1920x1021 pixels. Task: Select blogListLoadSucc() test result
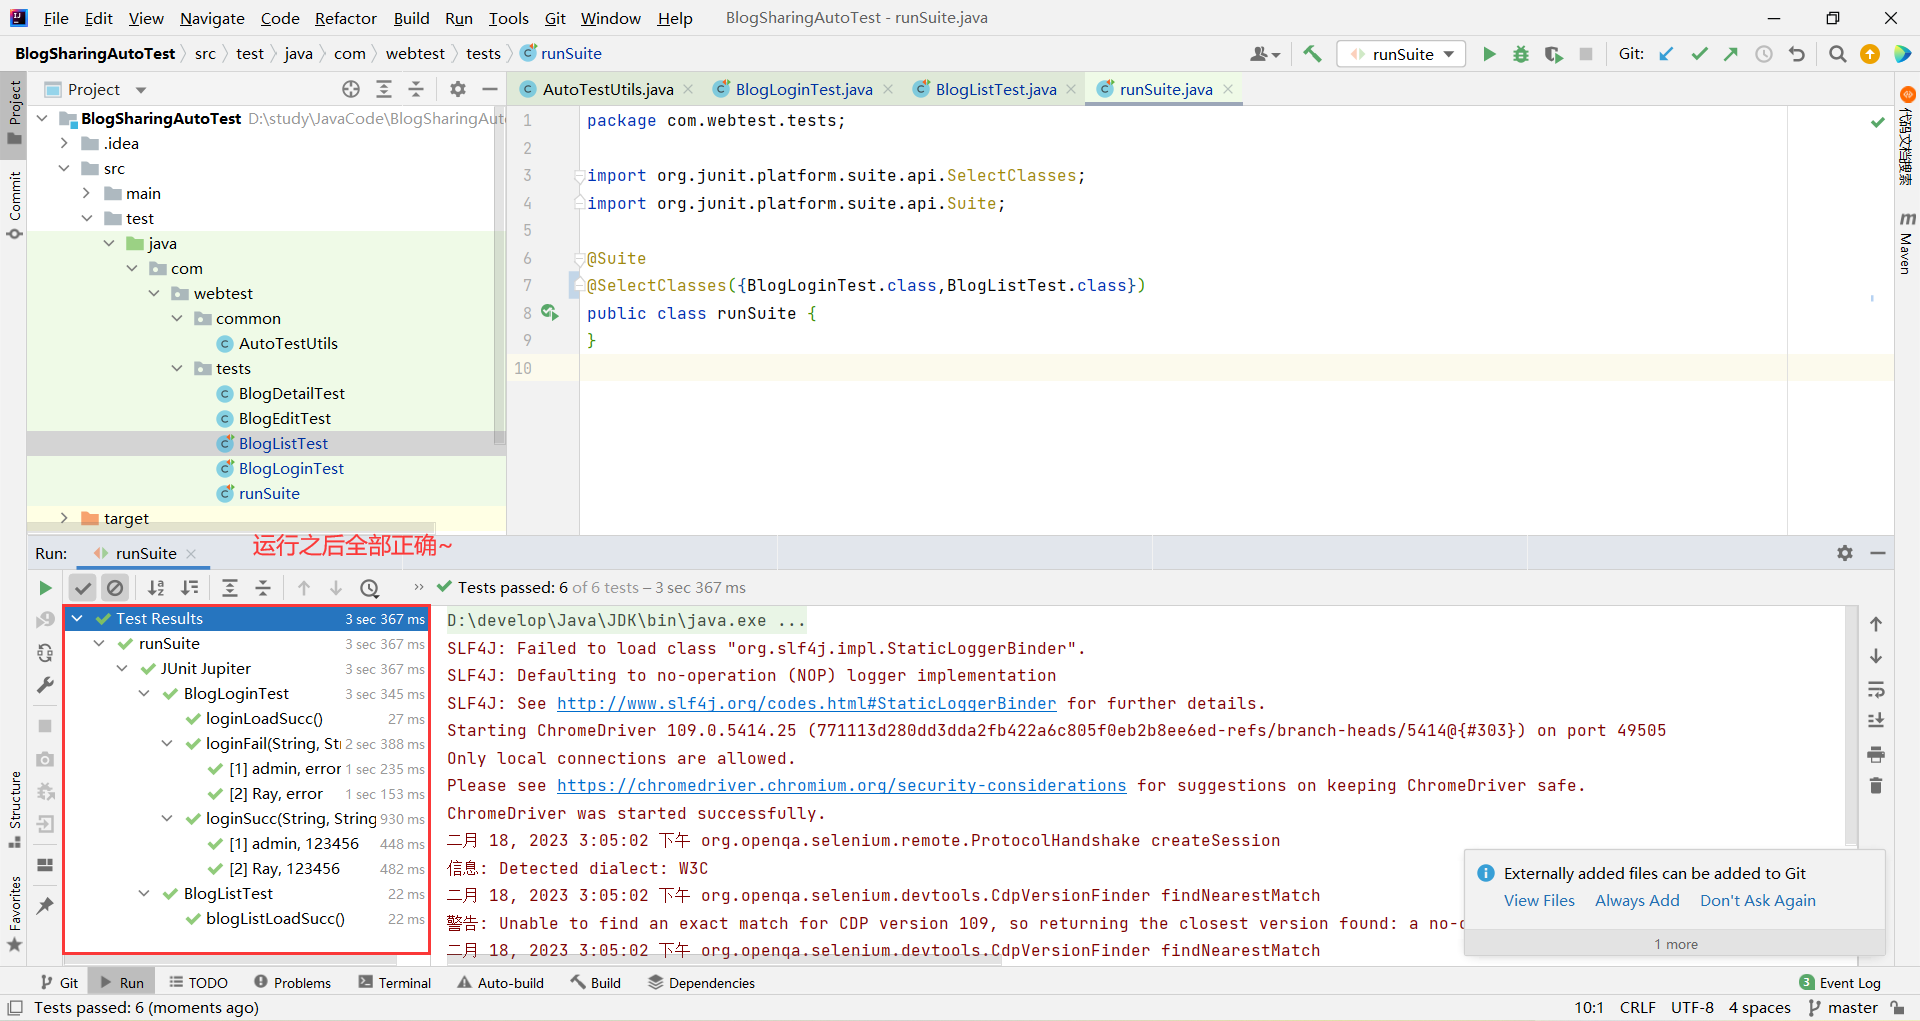click(x=275, y=919)
